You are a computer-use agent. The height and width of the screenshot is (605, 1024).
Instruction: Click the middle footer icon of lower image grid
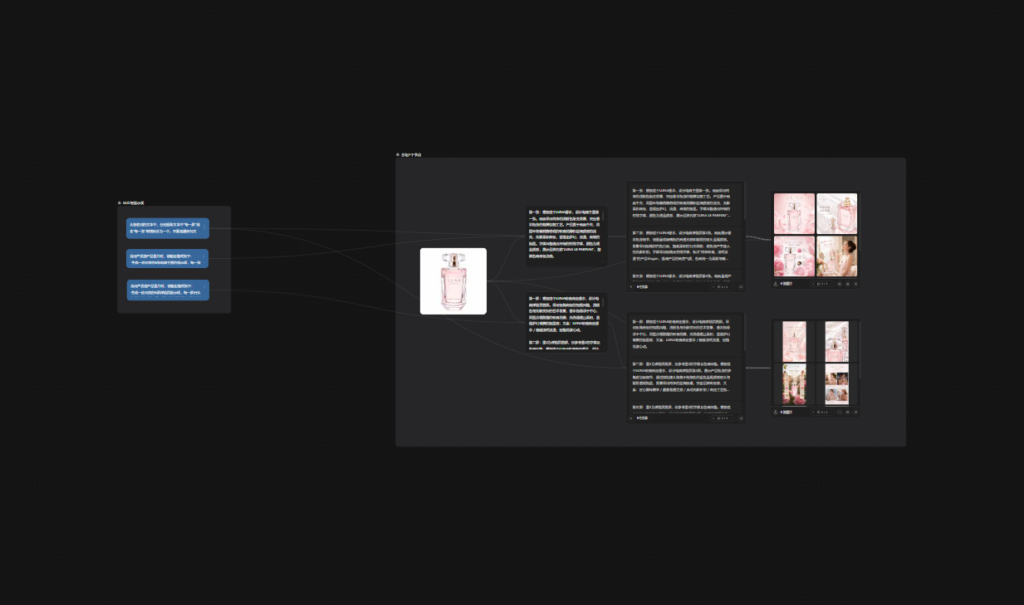[x=848, y=412]
